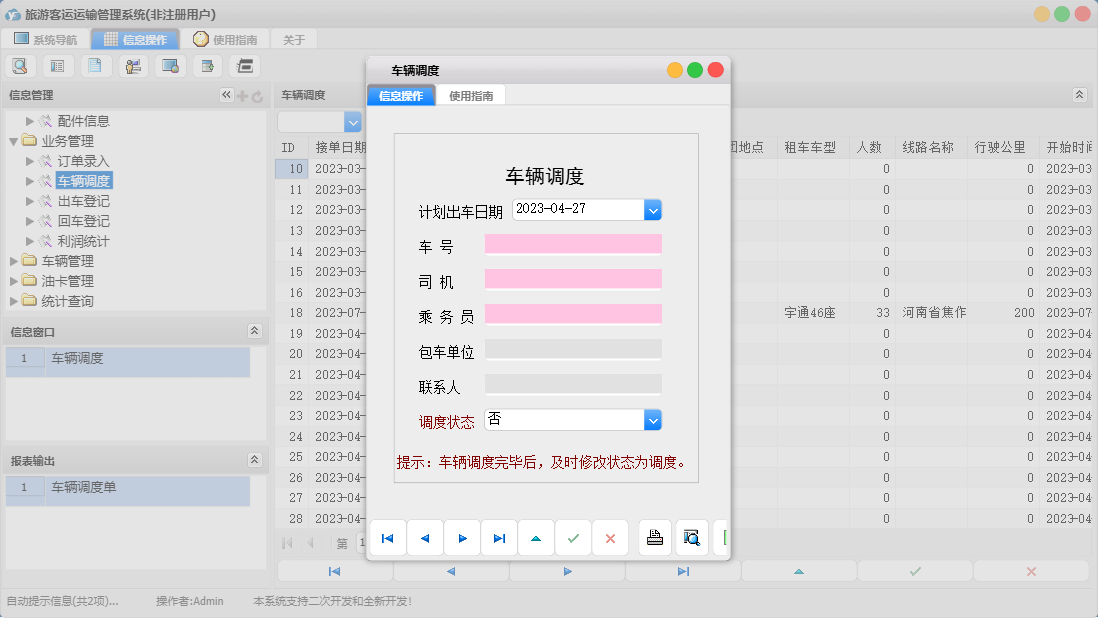The height and width of the screenshot is (618, 1098).
Task: Click the printer icon in the dialog
Action: coord(655,538)
